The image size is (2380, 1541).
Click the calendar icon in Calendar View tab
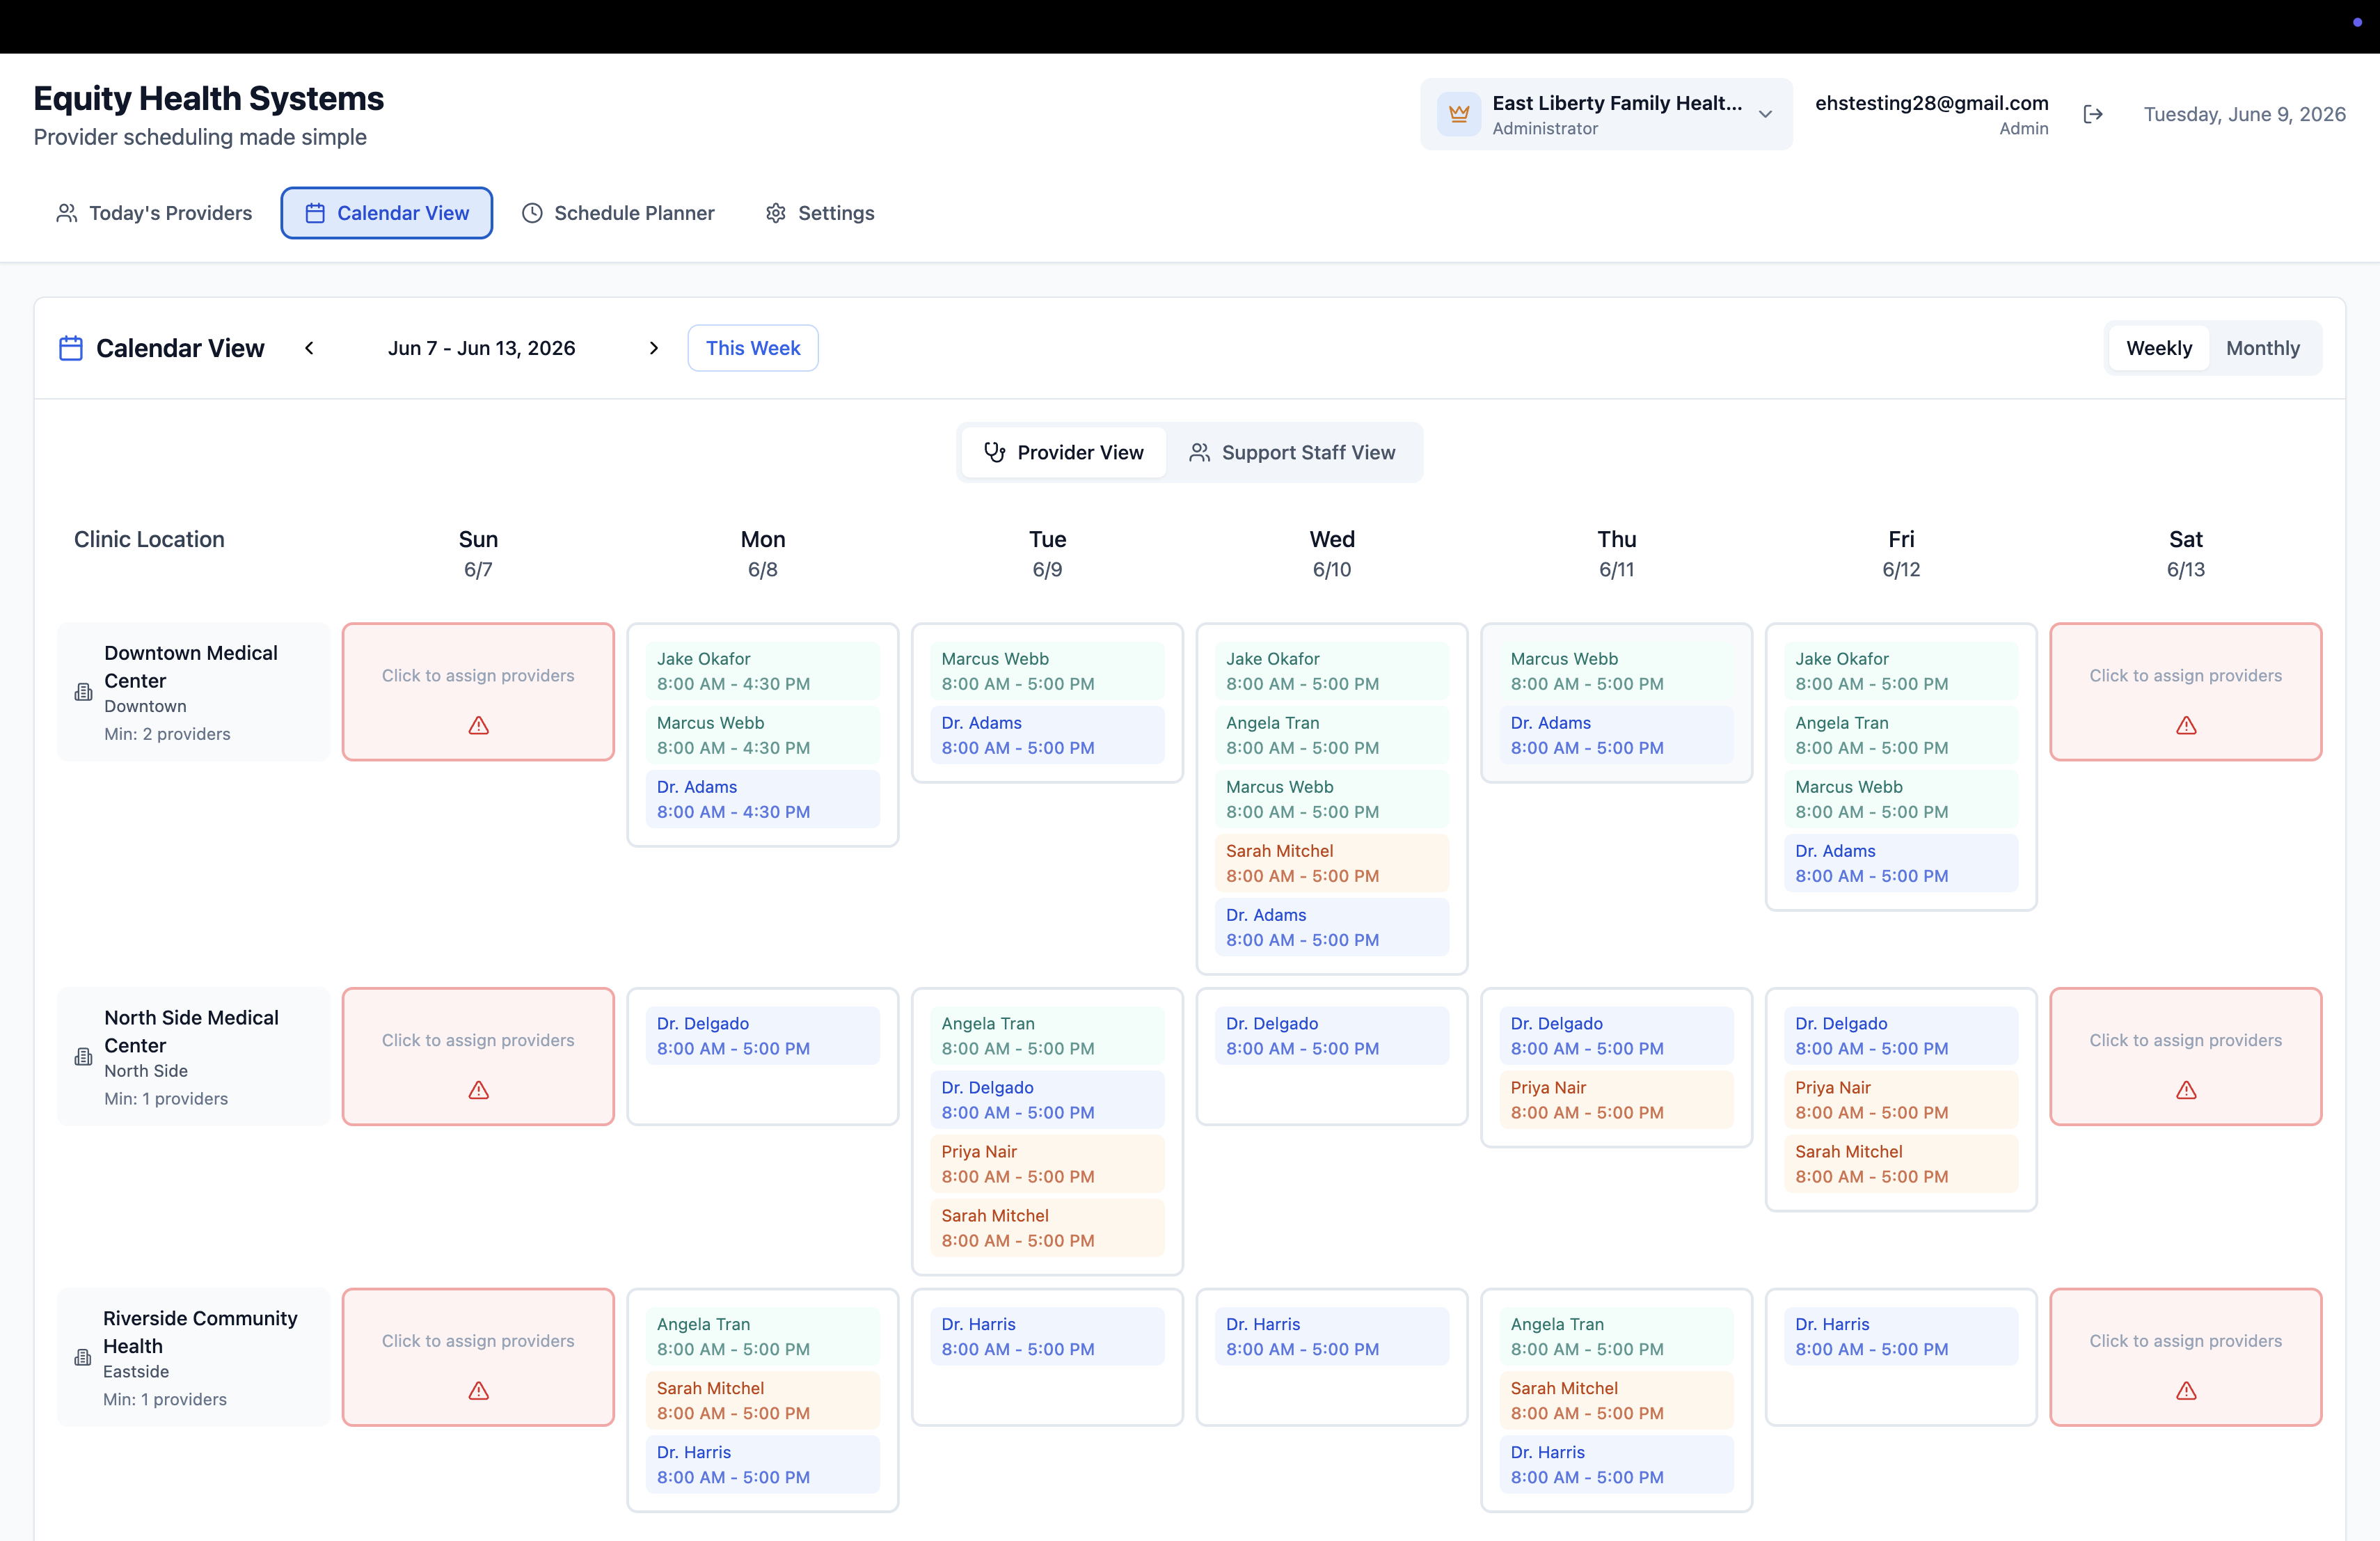315,213
